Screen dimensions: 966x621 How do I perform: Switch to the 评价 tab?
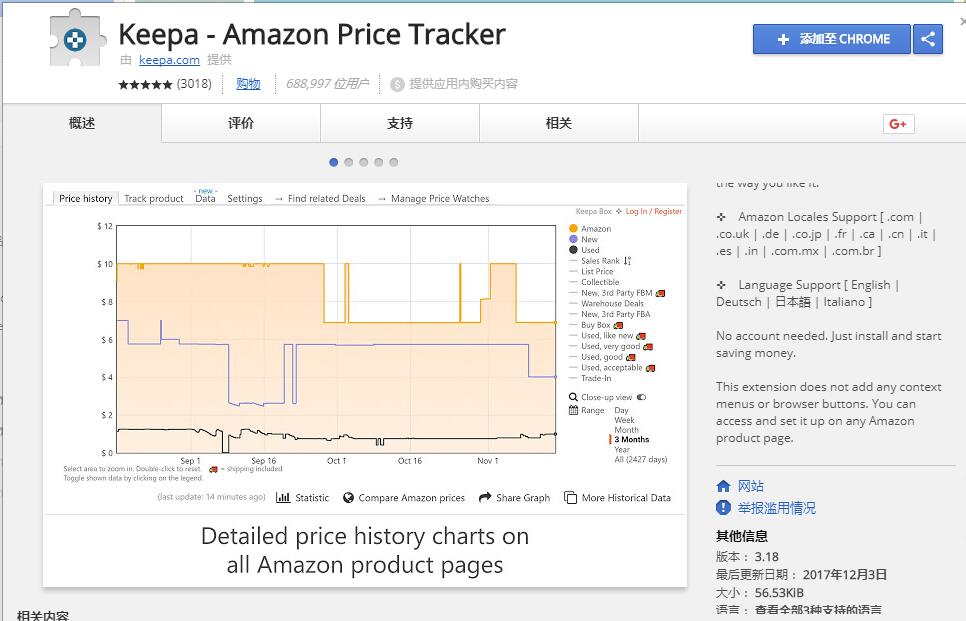point(241,123)
